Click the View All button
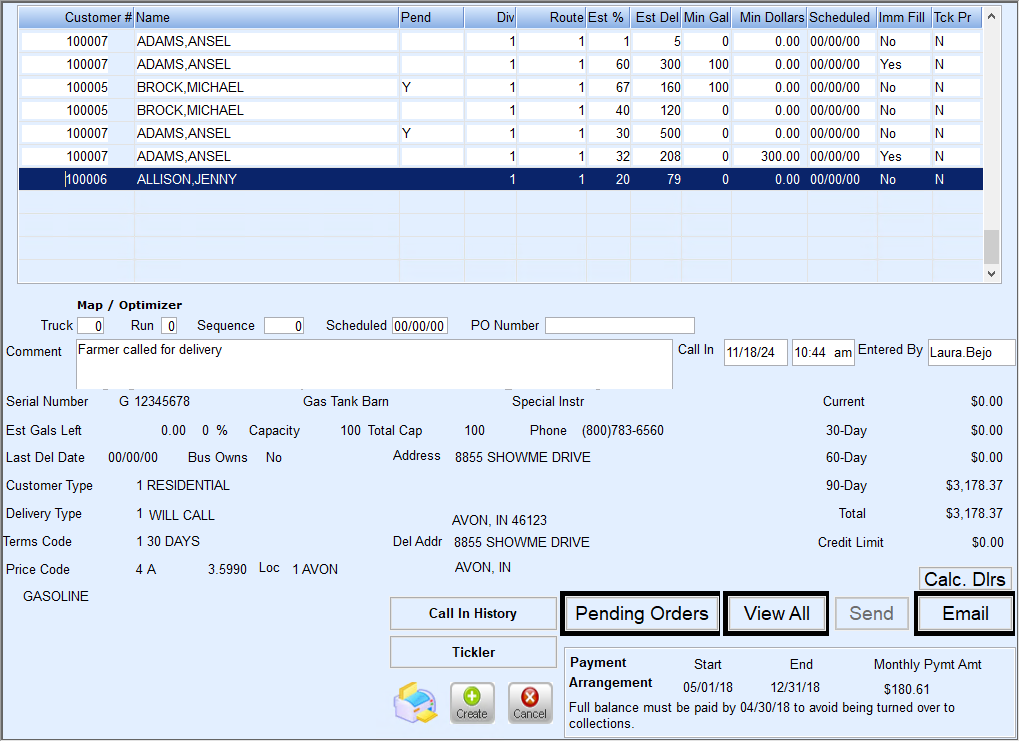 (777, 614)
